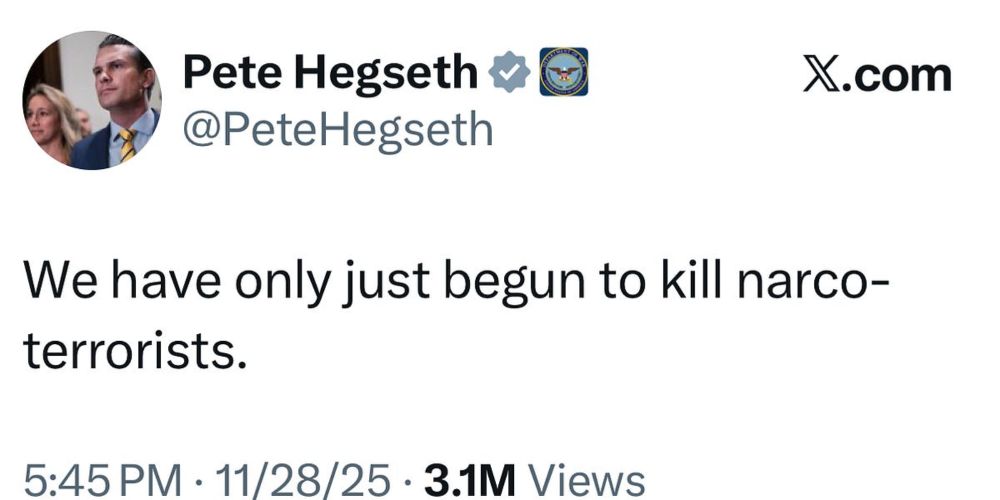Open the Pete Hegseth display name
1000x500 pixels.
point(330,74)
